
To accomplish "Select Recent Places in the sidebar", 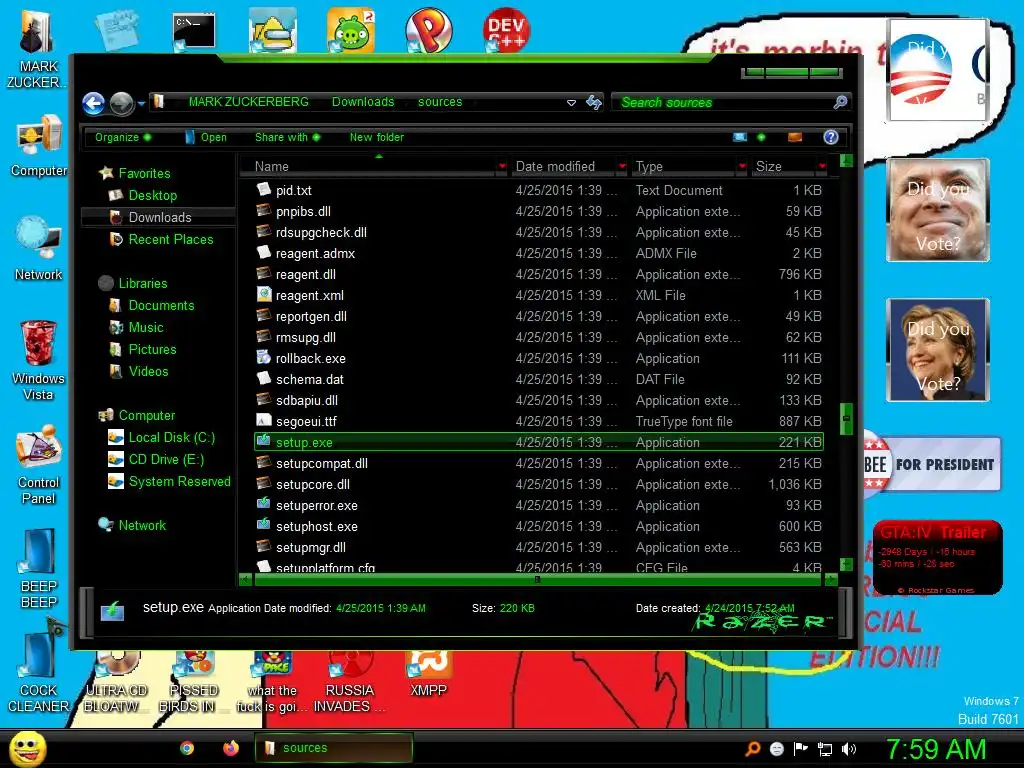I will click(x=170, y=239).
